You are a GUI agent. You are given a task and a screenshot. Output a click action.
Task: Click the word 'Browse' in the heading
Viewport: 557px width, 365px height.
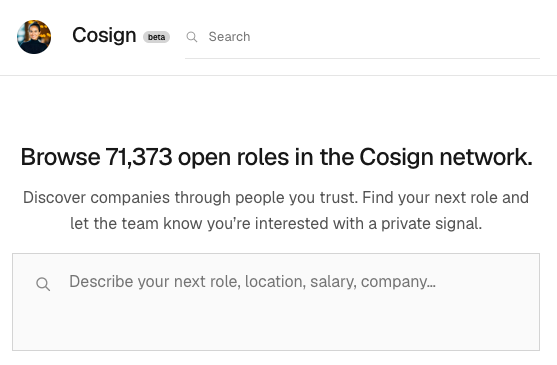click(x=60, y=157)
